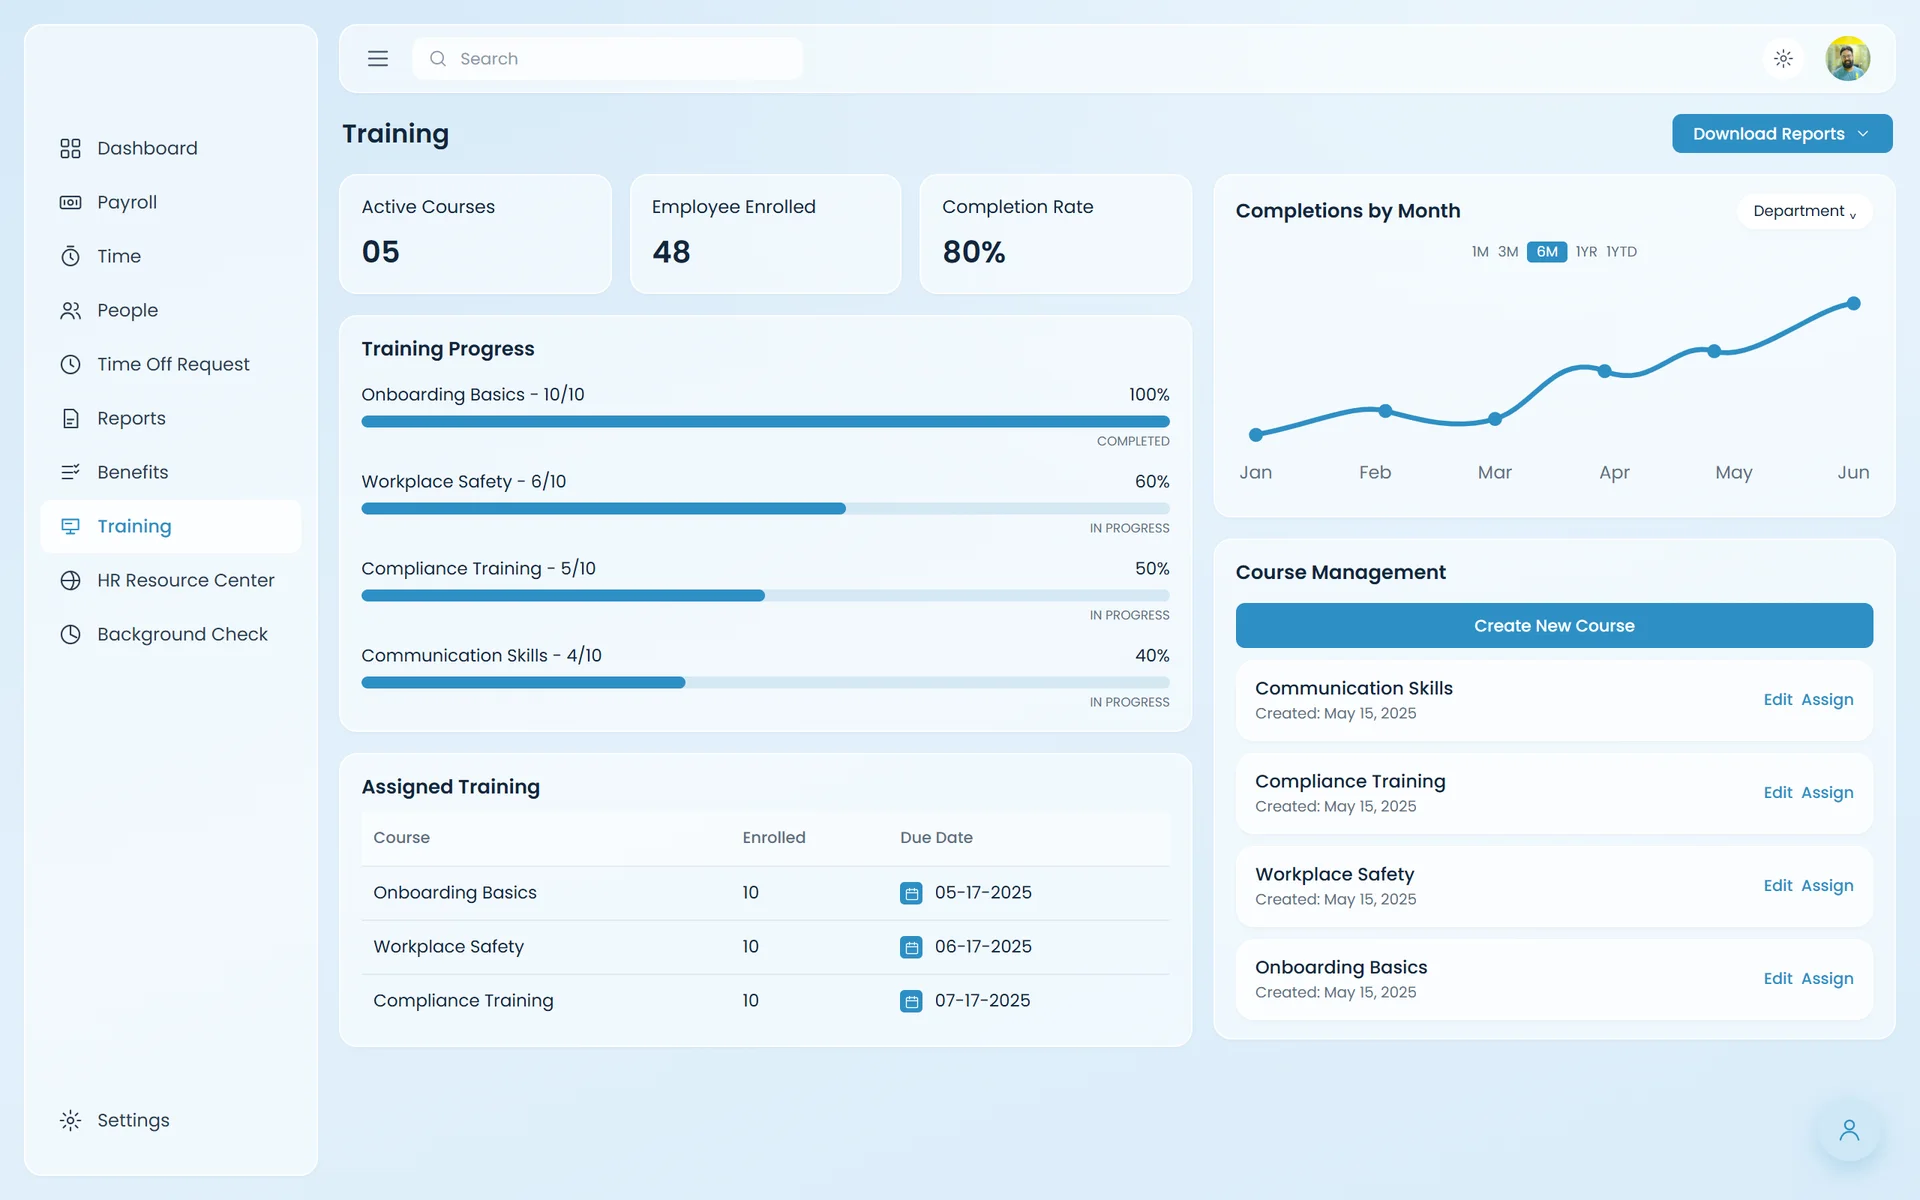Click the Reports document icon
Viewport: 1920px width, 1200px height.
point(70,418)
